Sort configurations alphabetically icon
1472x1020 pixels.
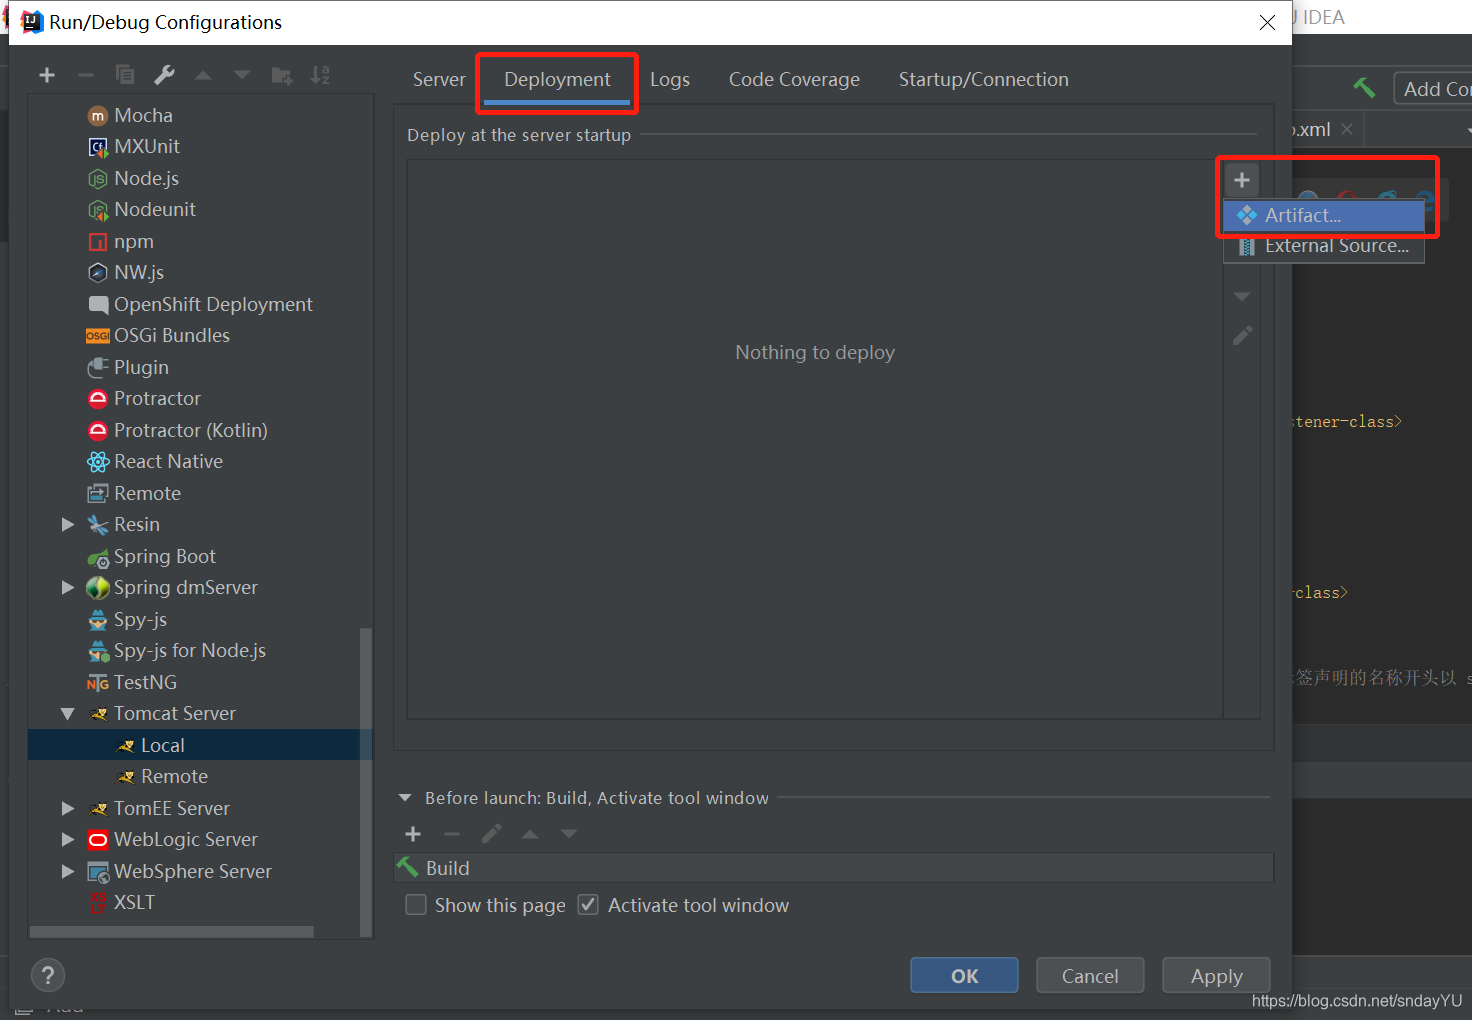320,75
